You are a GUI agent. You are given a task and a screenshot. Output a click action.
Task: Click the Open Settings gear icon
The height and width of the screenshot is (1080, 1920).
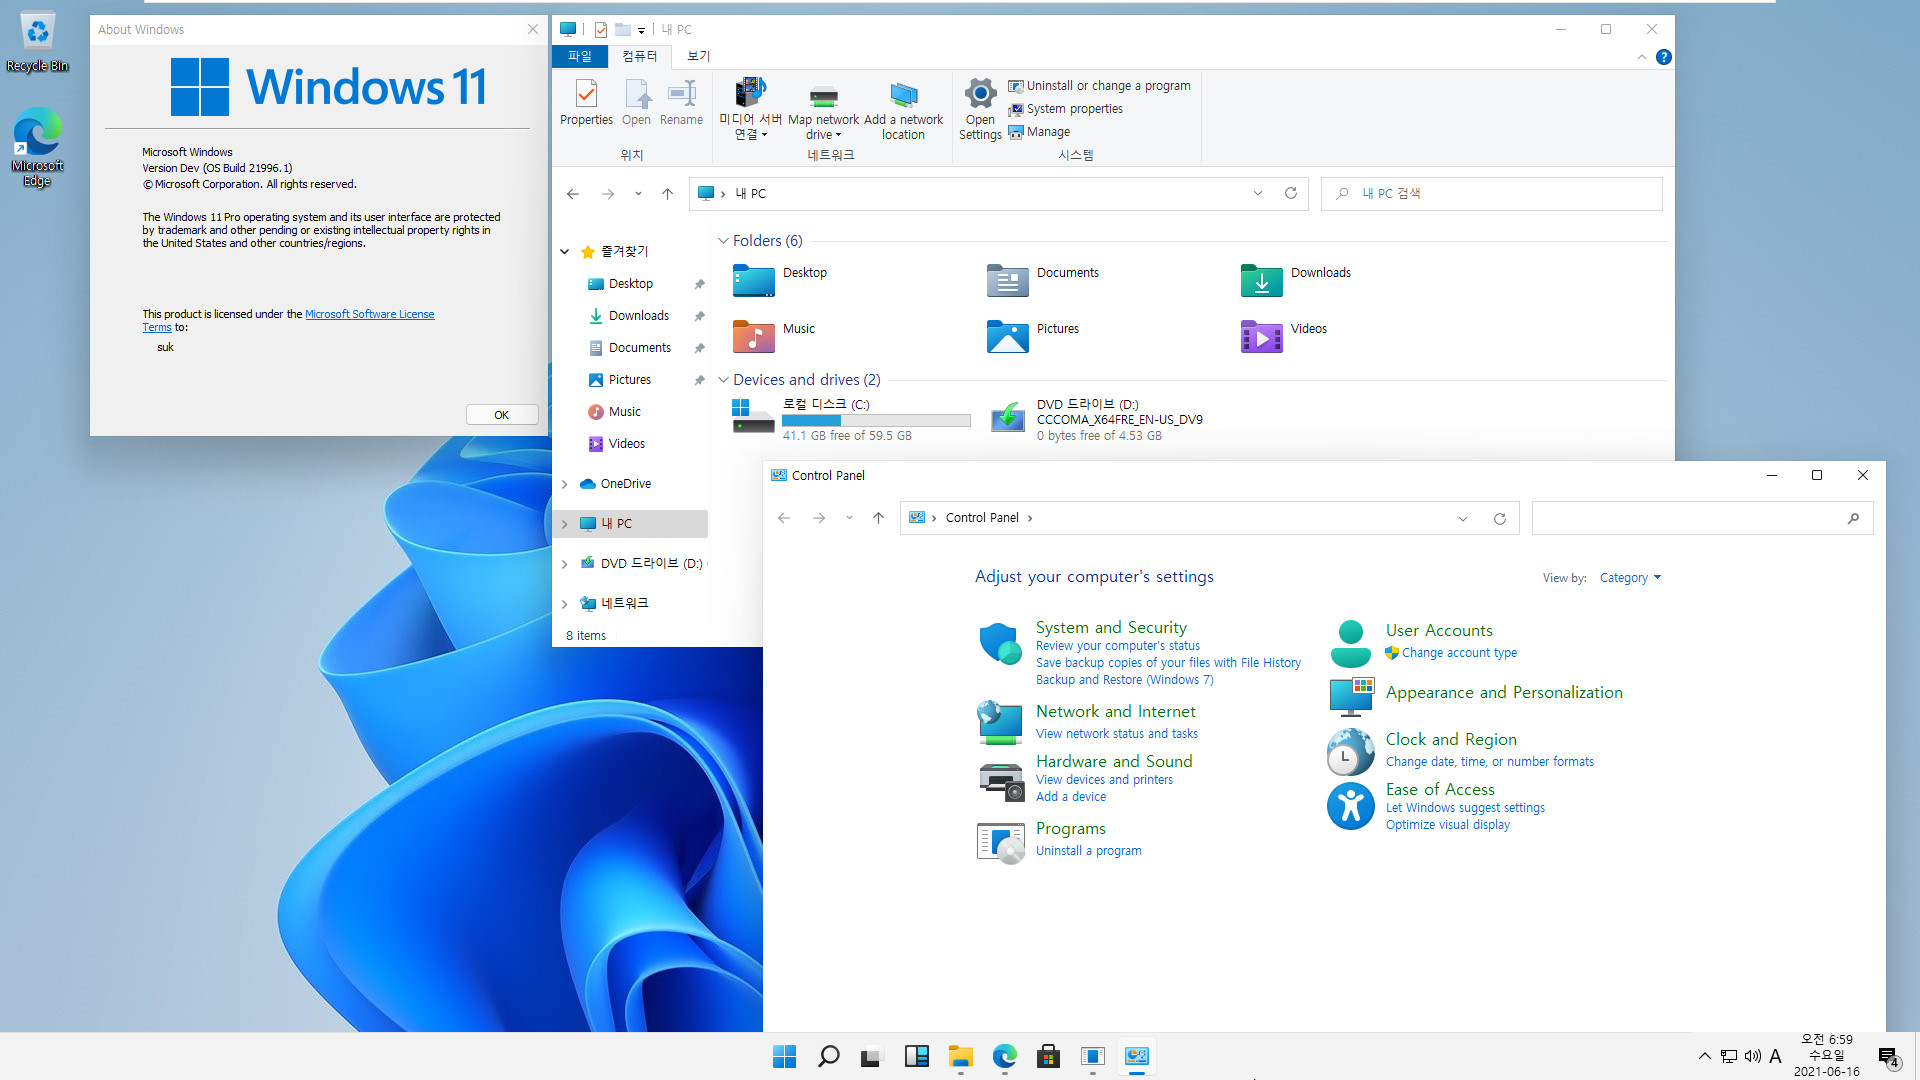[980, 94]
